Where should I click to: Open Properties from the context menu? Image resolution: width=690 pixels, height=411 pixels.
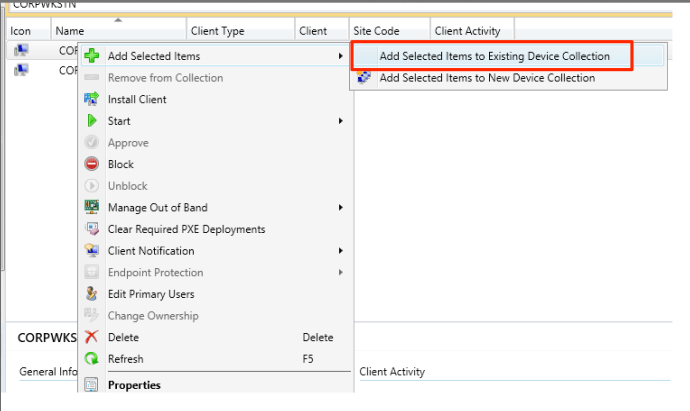[x=215, y=385]
